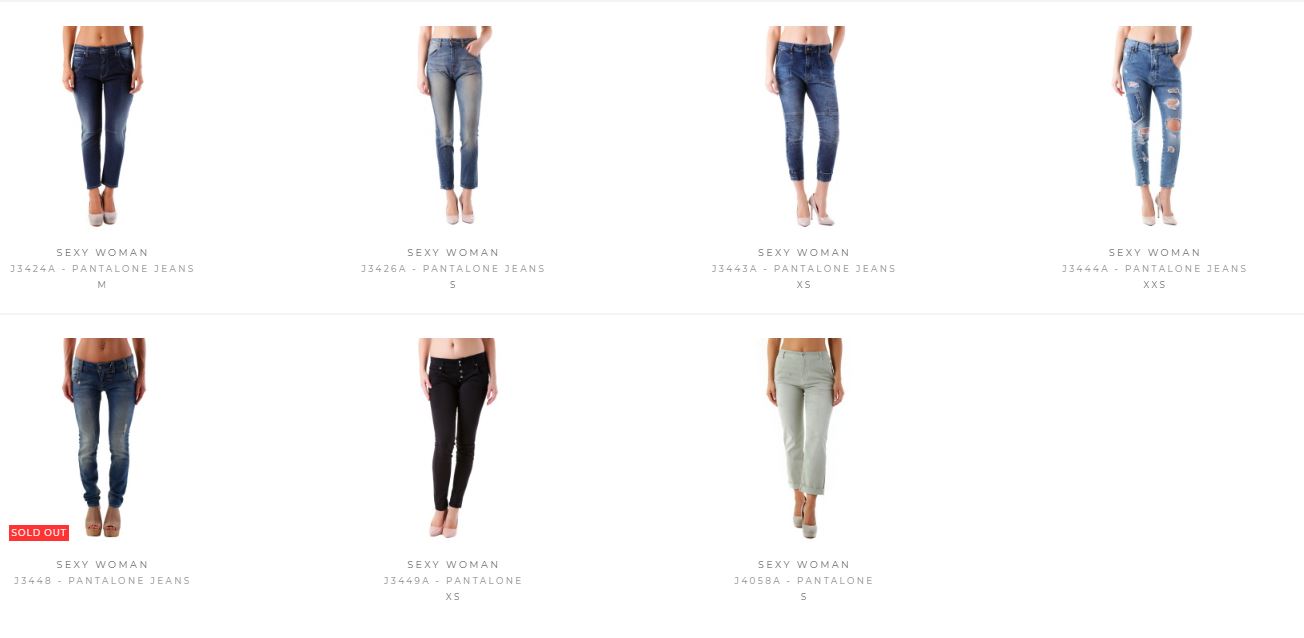The image size is (1304, 638).
Task: Open the light green J4058A pants image
Action: click(x=804, y=438)
